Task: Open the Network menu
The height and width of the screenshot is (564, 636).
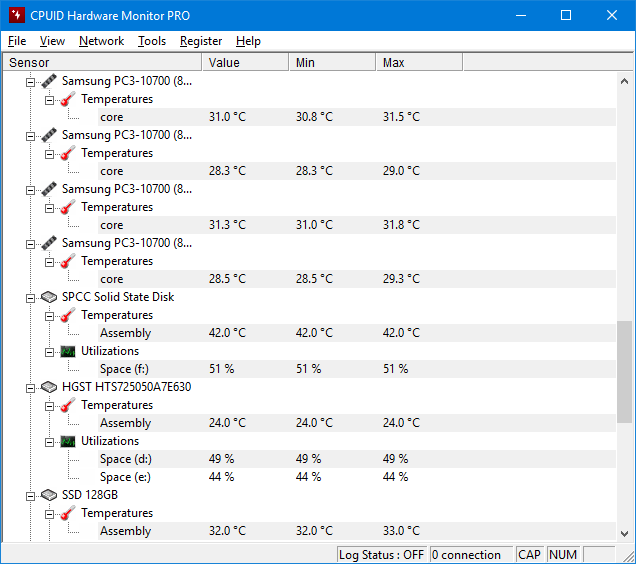Action: point(101,41)
